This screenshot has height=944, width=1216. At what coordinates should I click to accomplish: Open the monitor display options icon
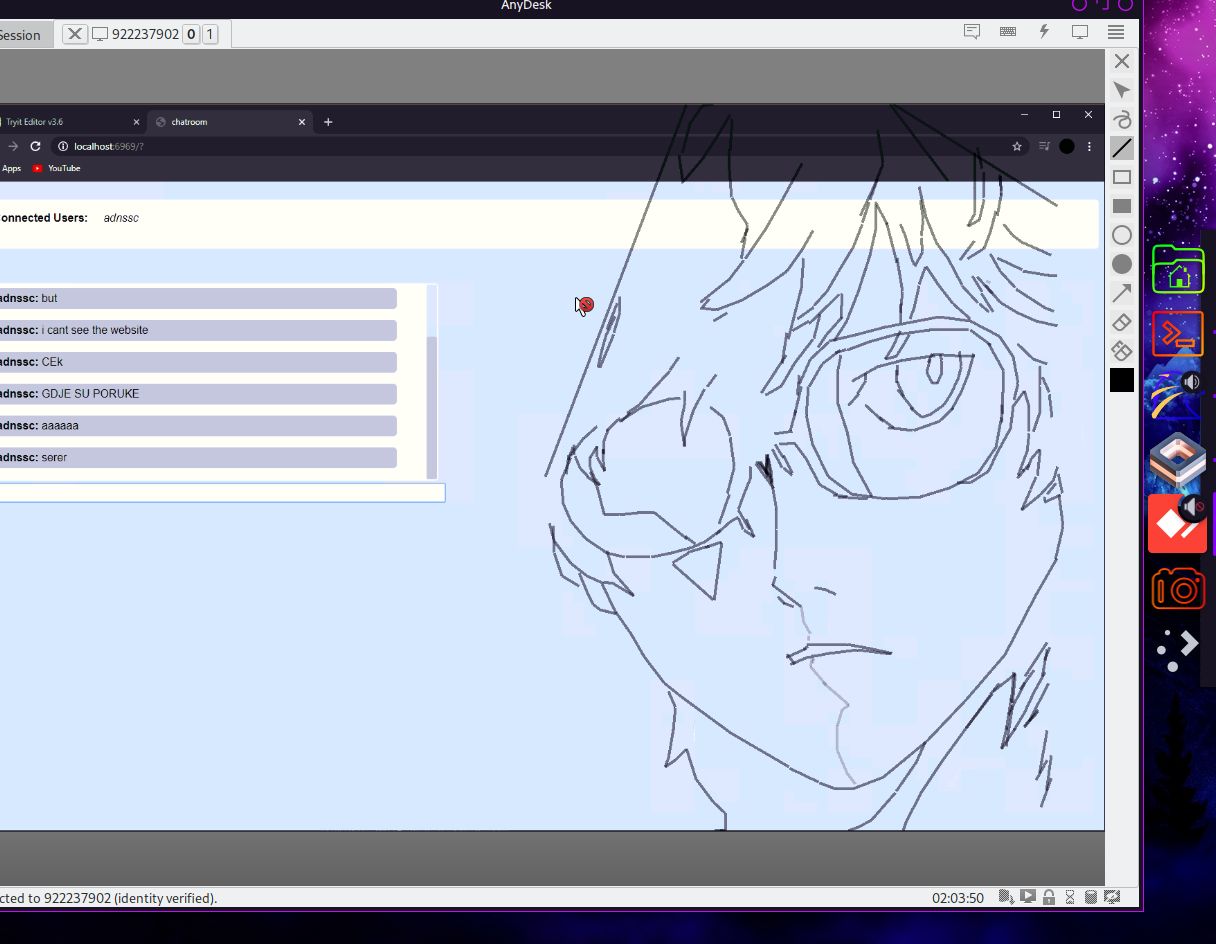click(x=1079, y=31)
